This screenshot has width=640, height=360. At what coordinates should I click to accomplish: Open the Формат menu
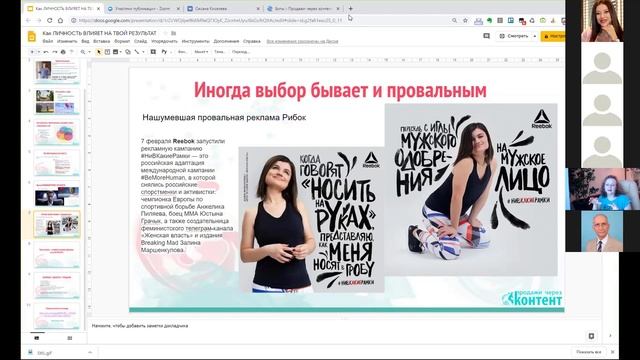click(x=122, y=41)
